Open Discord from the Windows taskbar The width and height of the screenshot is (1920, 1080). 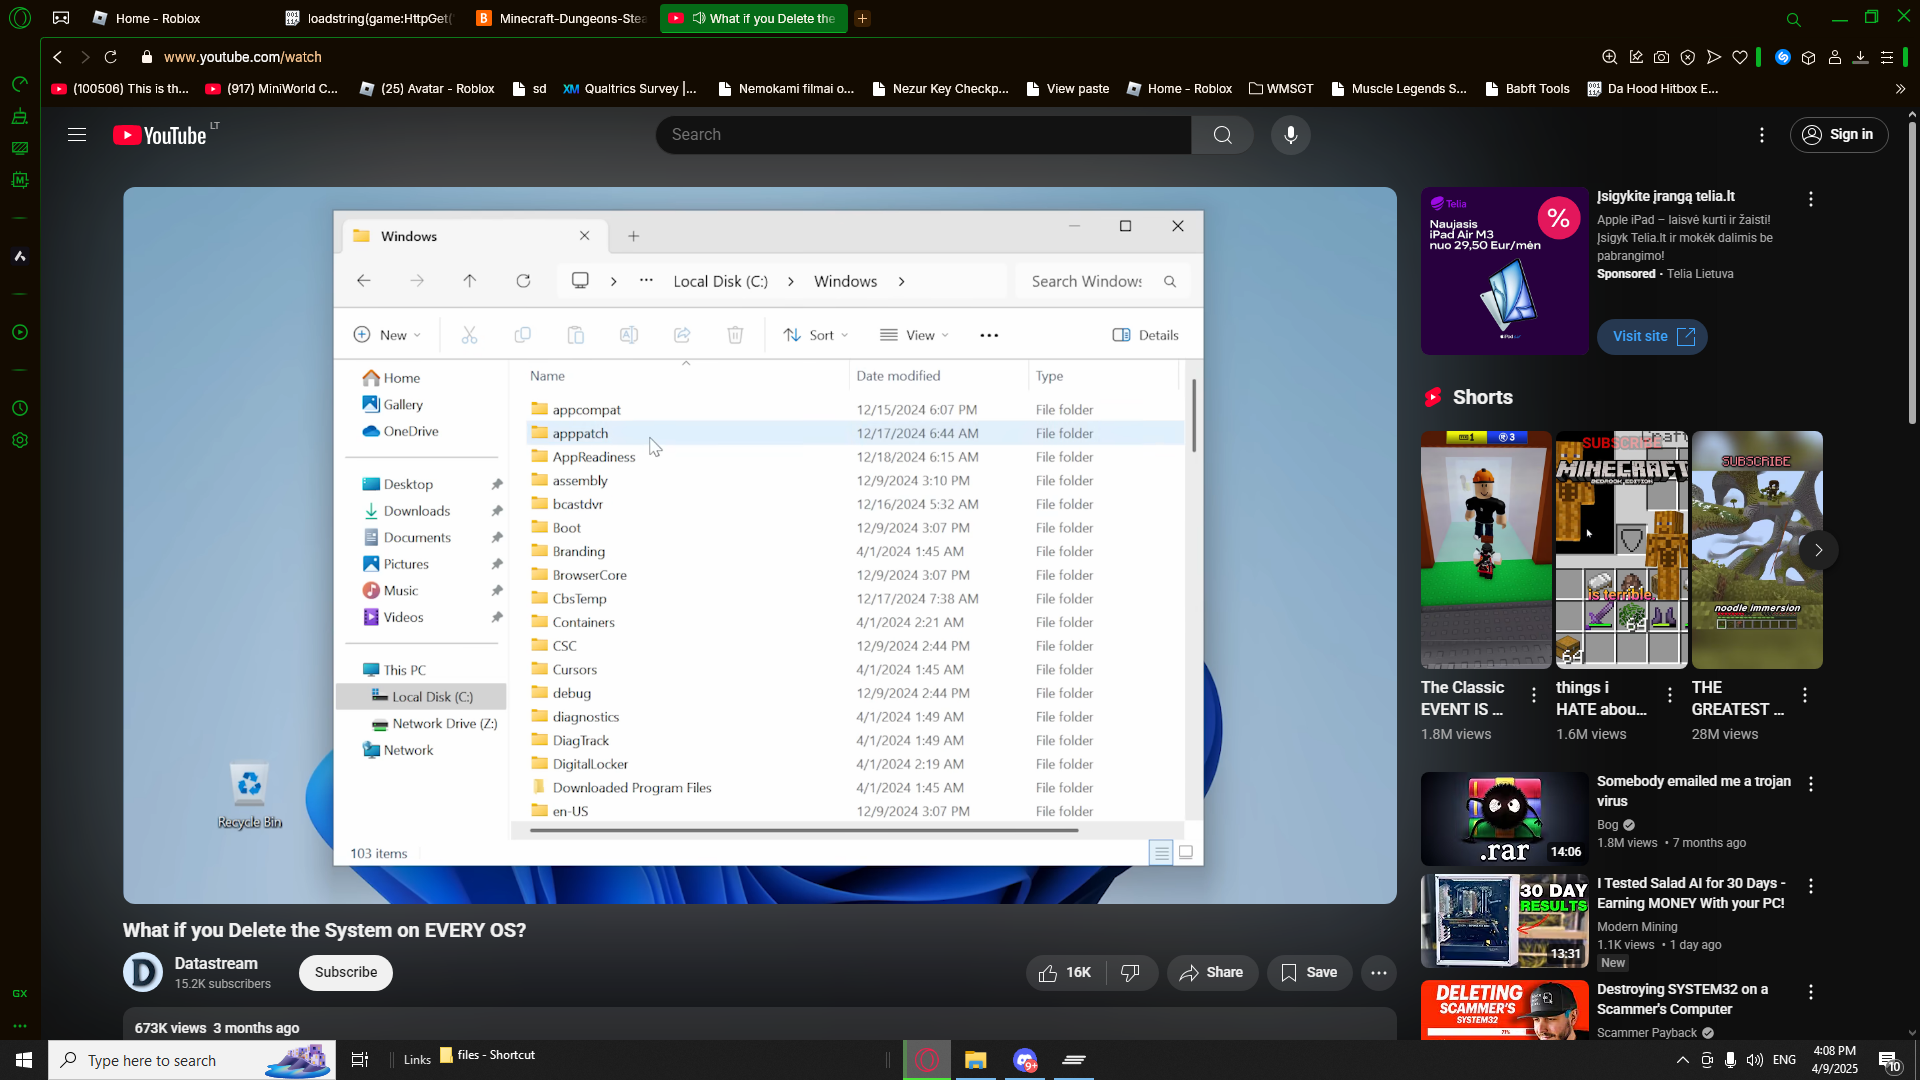[1025, 1060]
